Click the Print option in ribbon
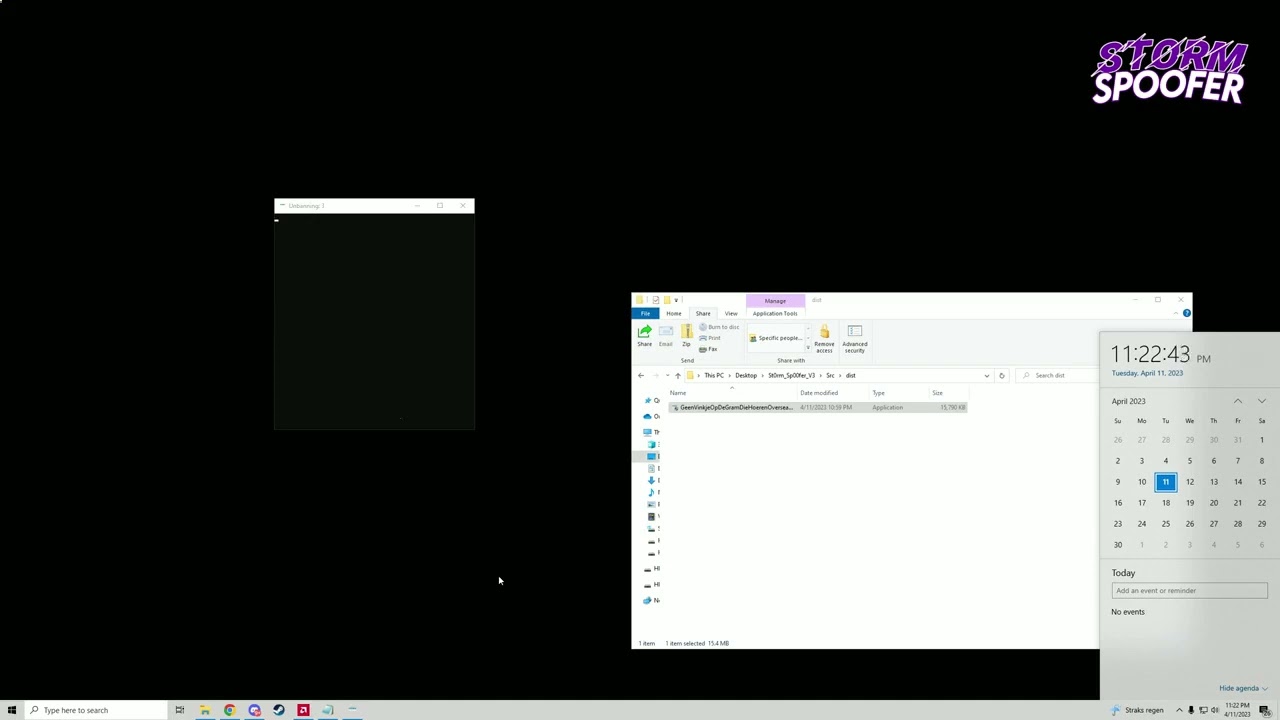This screenshot has height=720, width=1280. pos(710,338)
